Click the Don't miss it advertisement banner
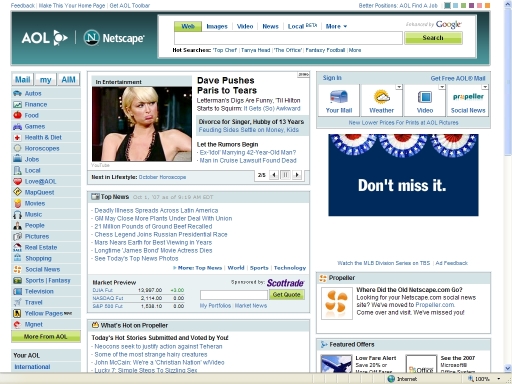Image resolution: width=512 pixels, height=384 pixels. click(403, 175)
